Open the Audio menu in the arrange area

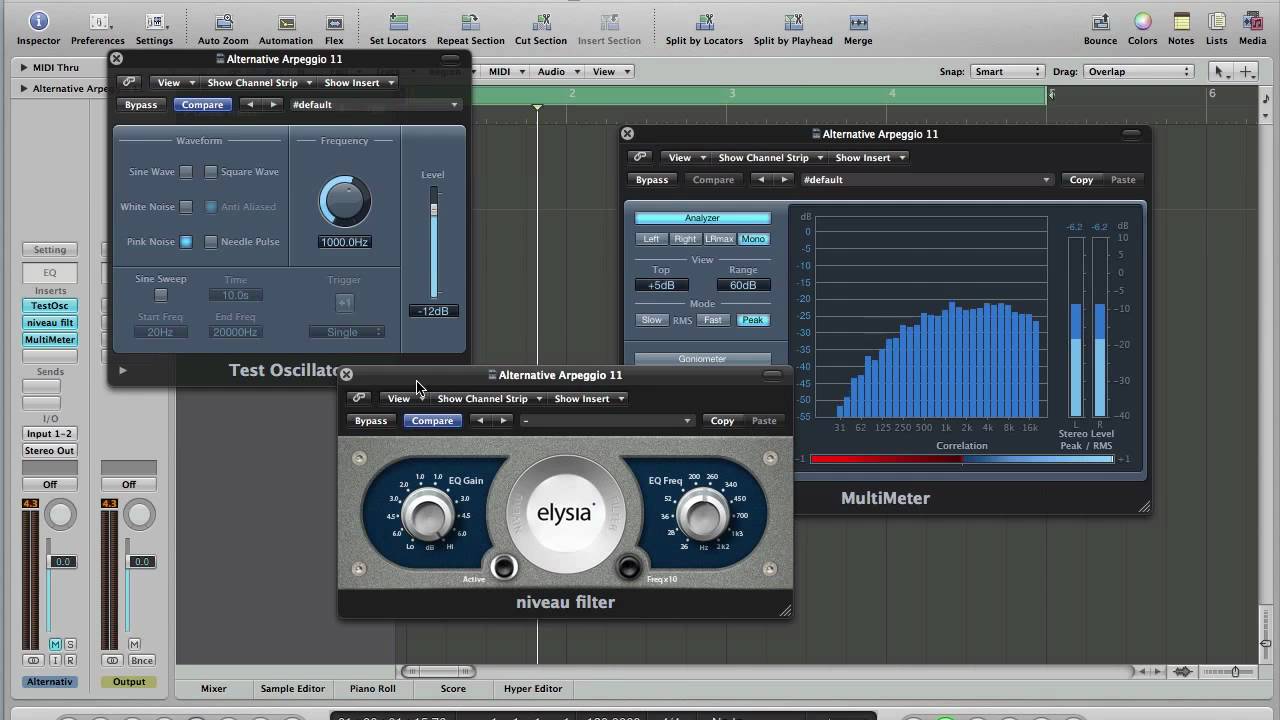tap(556, 72)
